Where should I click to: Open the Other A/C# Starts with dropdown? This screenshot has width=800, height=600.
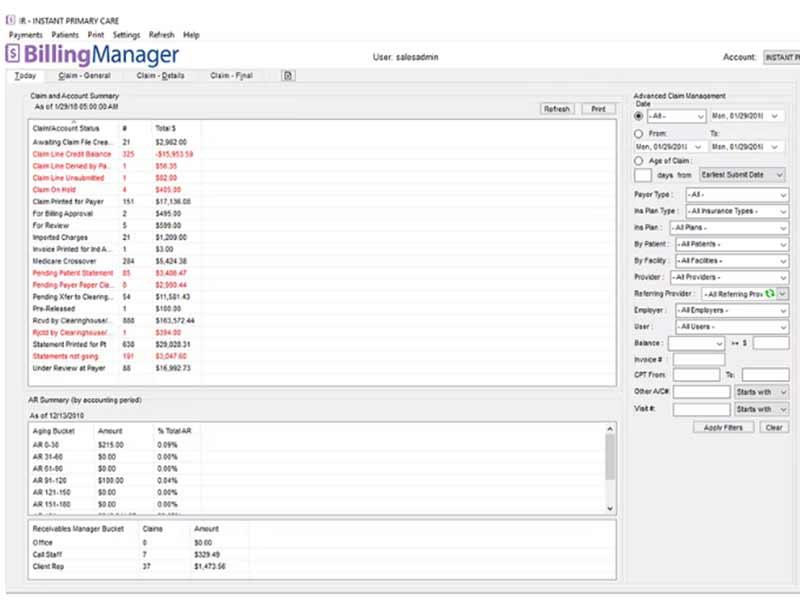tap(762, 392)
